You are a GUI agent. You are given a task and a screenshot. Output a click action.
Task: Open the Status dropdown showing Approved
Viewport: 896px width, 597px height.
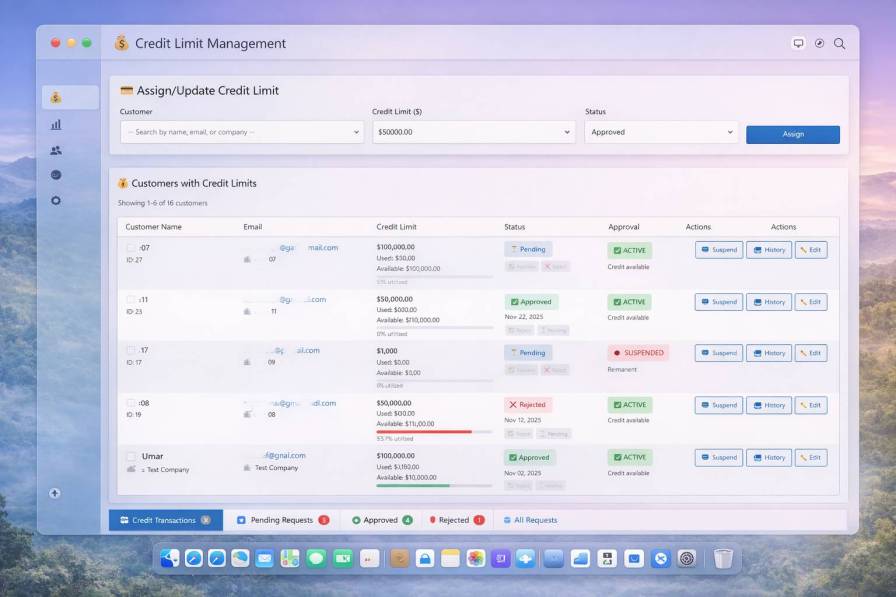tap(661, 131)
